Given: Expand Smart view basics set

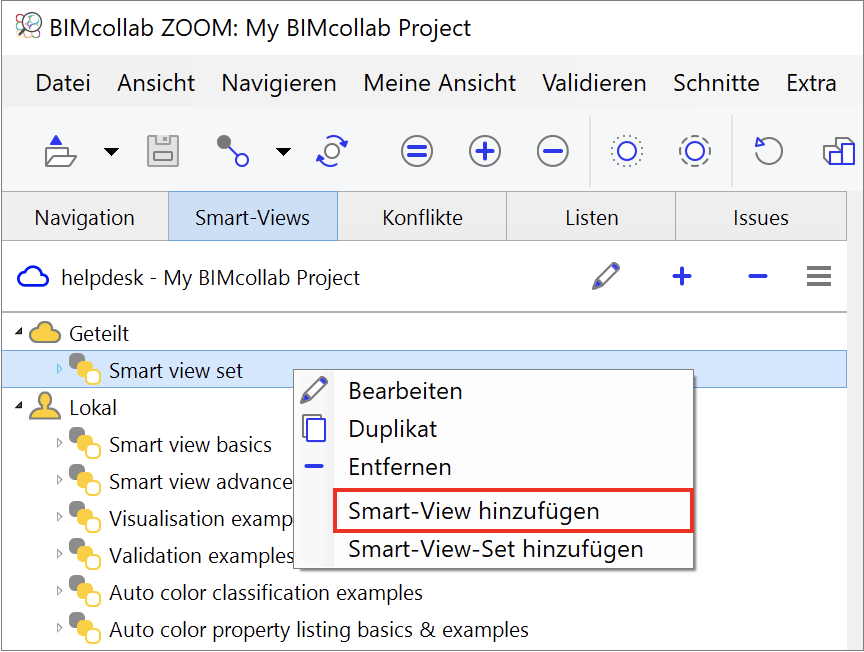Looking at the screenshot, I should (x=59, y=443).
